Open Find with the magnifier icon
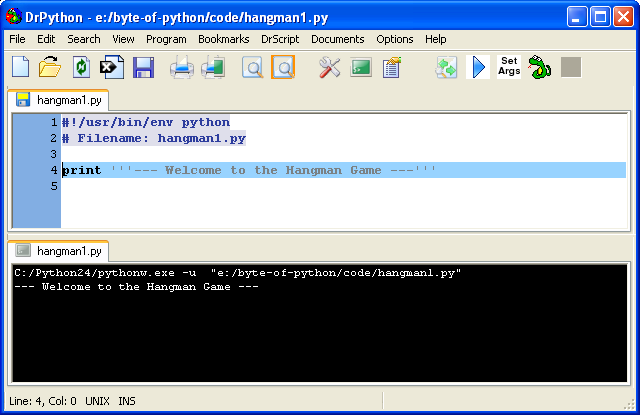The width and height of the screenshot is (640, 415). [x=252, y=67]
